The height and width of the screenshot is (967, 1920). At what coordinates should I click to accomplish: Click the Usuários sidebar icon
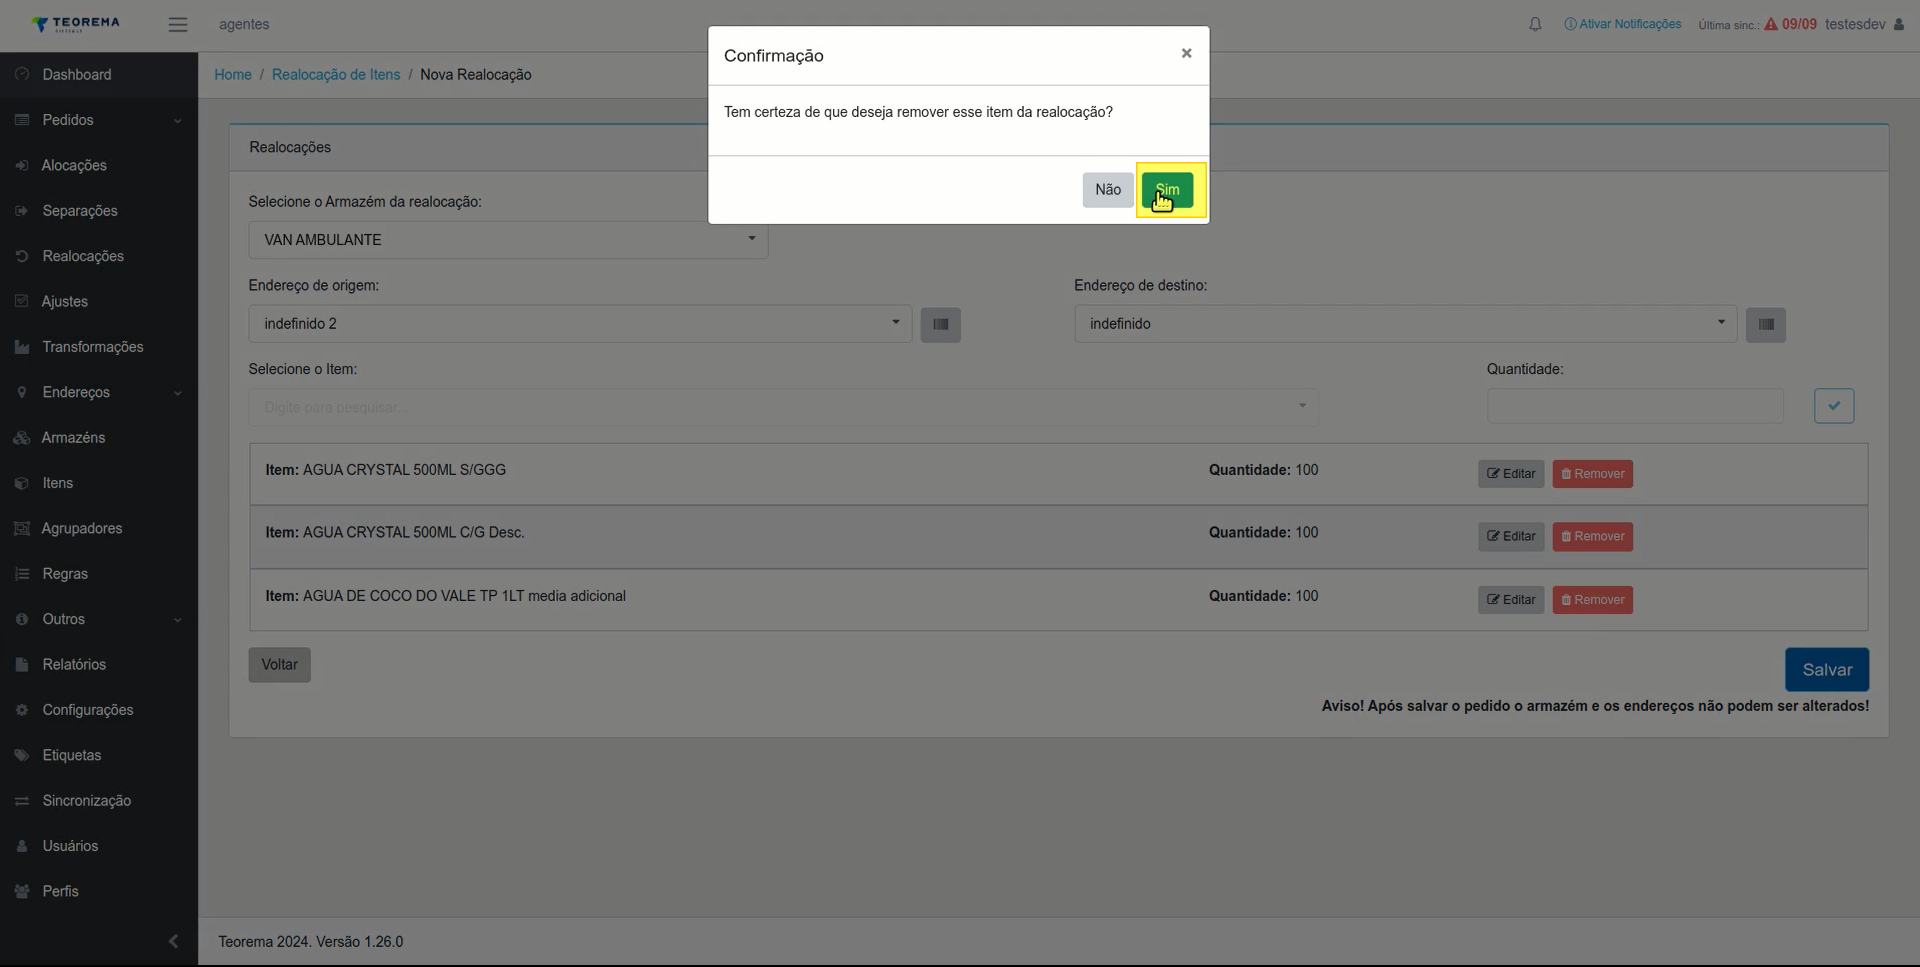(x=22, y=847)
